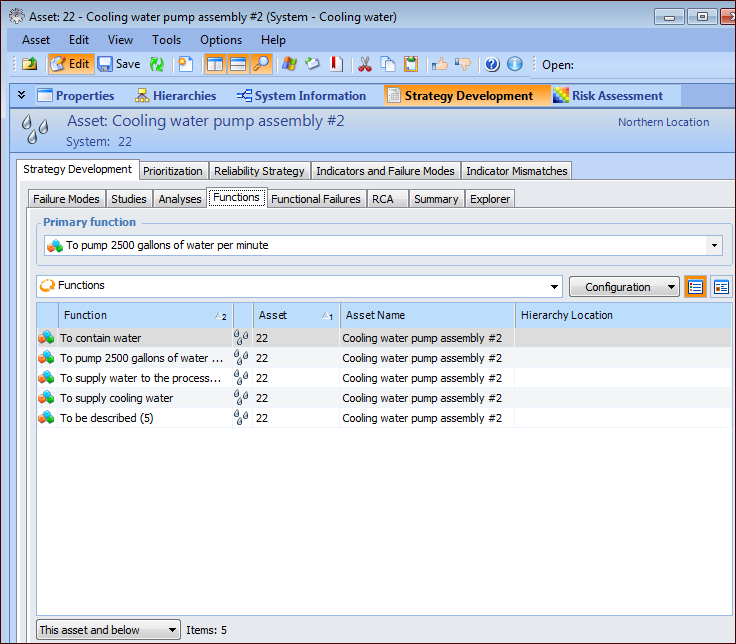
Task: Open the Primary function dropdown
Action: [714, 245]
